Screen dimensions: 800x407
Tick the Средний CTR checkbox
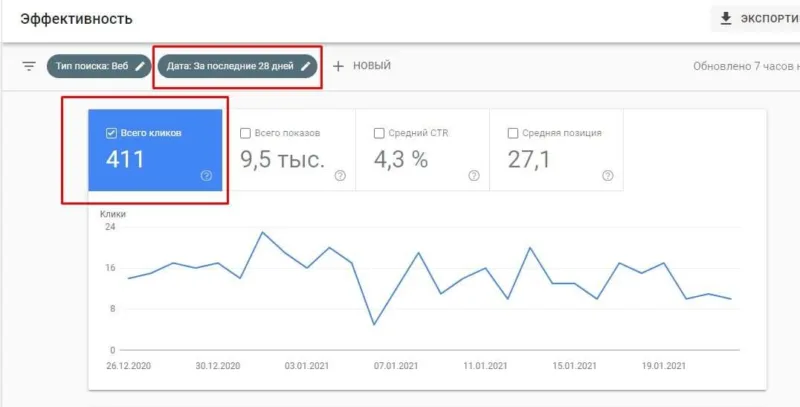pyautogui.click(x=379, y=133)
